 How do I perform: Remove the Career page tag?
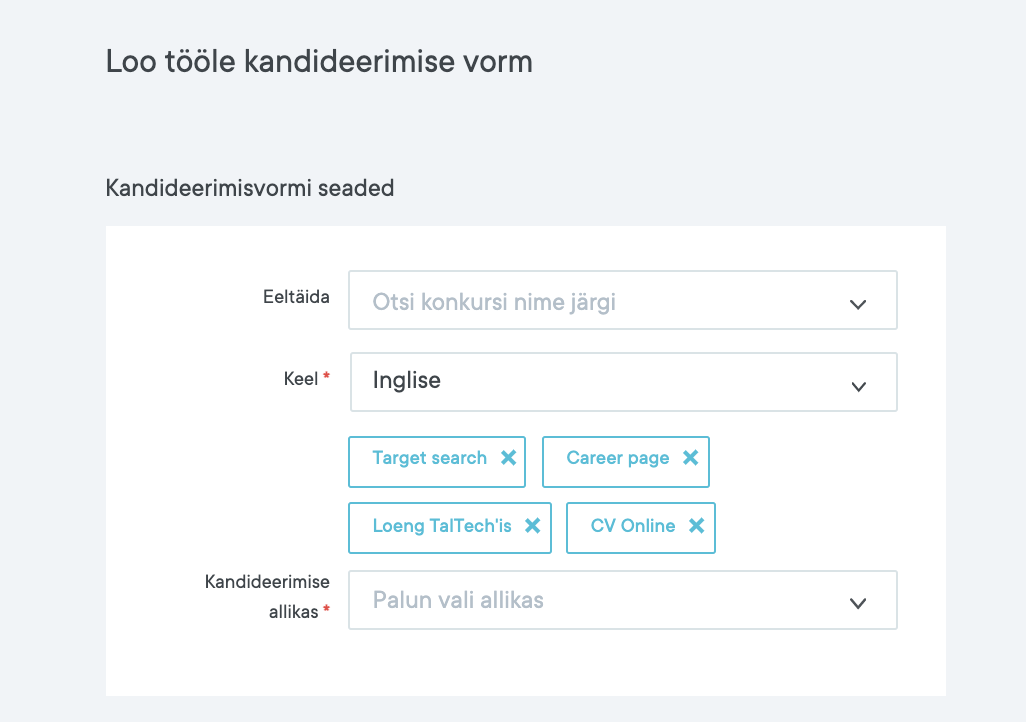[690, 458]
